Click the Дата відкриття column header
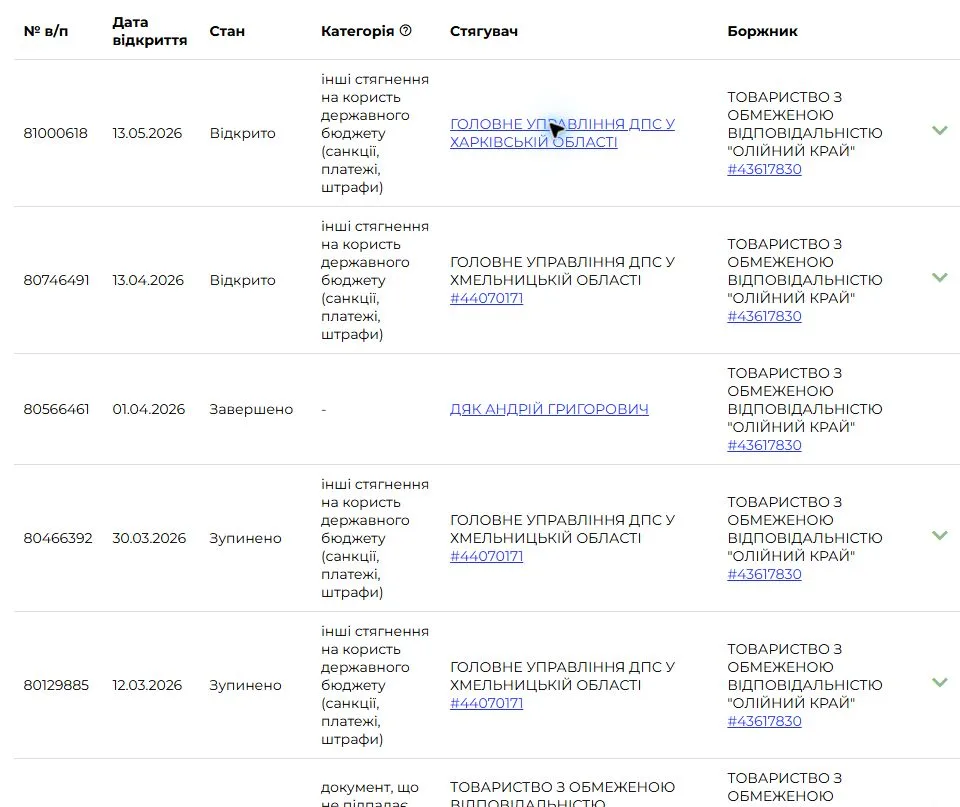The height and width of the screenshot is (807, 960). (149, 31)
